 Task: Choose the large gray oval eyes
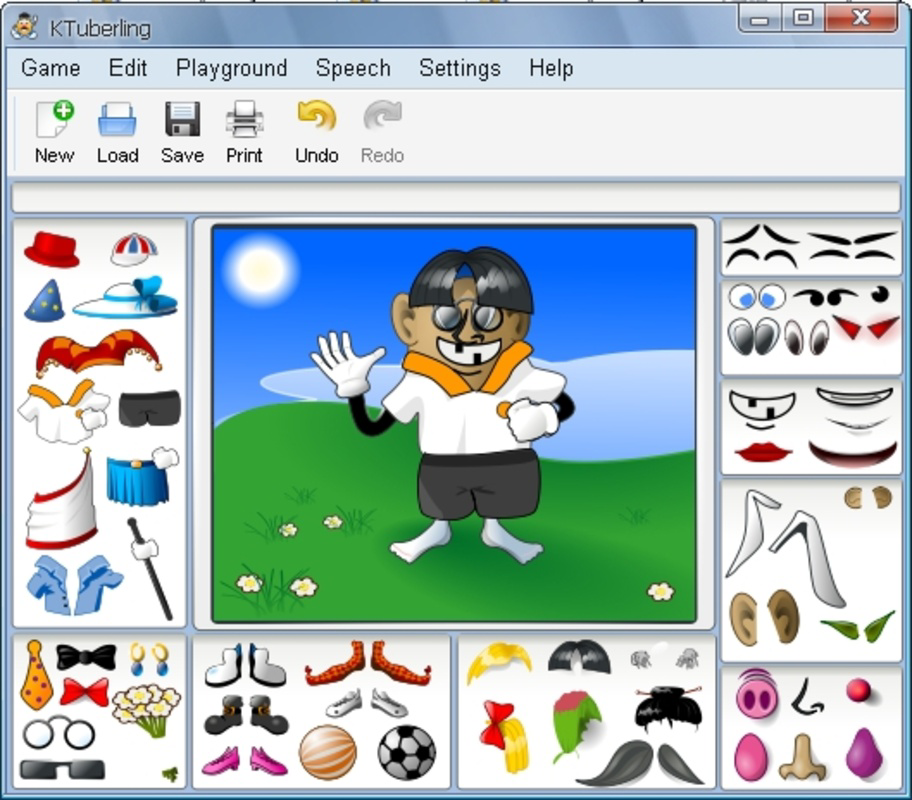754,336
